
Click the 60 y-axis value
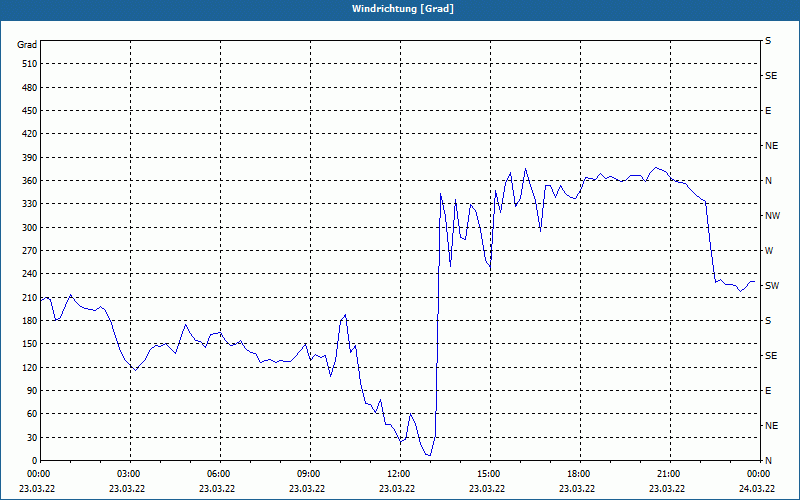click(32, 414)
